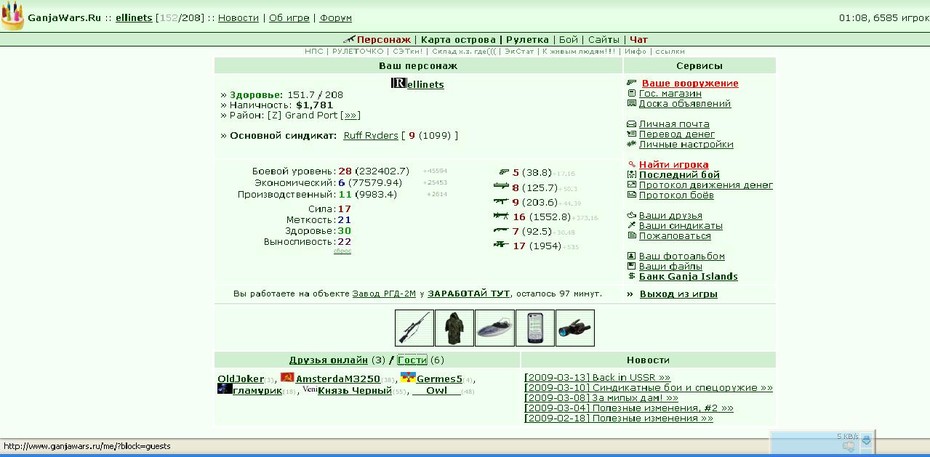Open the Форум link
Screen dimensions: 930x457
336,18
